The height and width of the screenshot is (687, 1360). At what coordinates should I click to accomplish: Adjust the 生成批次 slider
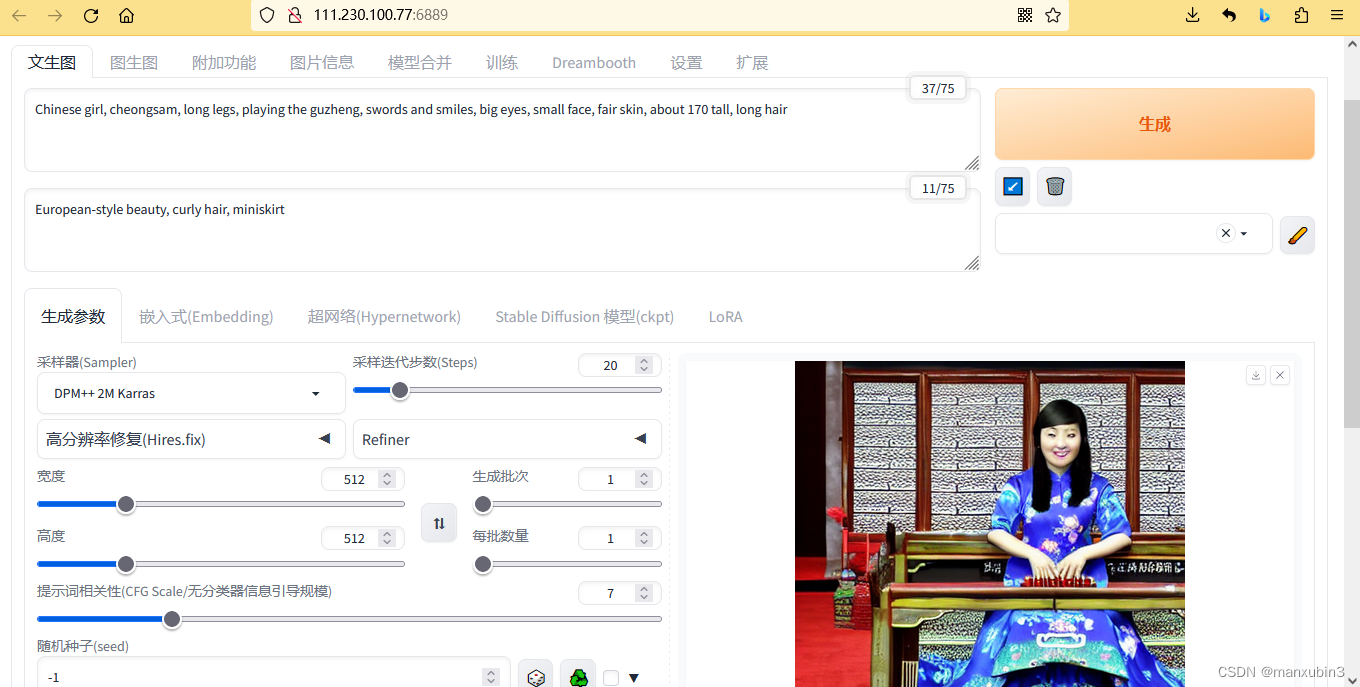[567, 504]
